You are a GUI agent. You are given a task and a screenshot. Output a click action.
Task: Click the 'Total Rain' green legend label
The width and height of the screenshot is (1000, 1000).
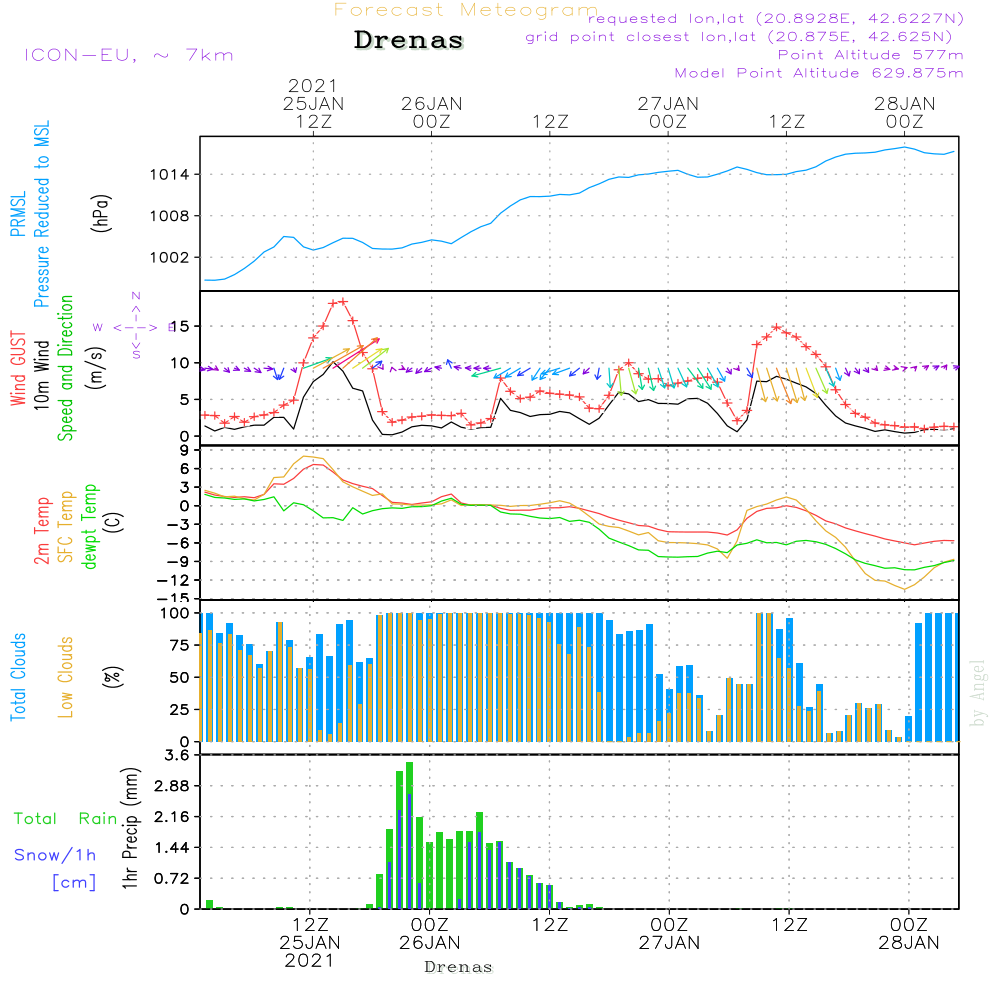[x=66, y=819]
